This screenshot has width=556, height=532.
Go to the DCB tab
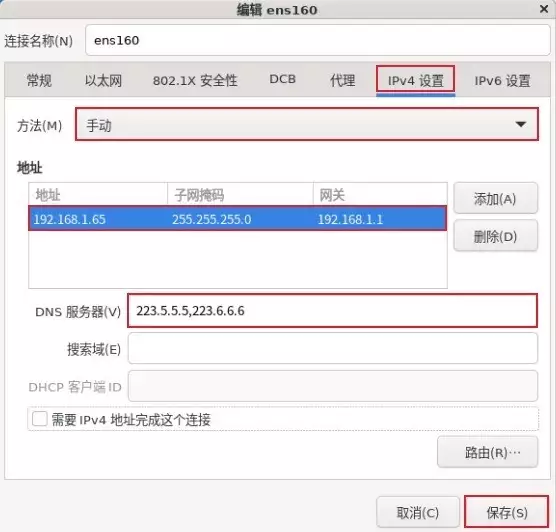[283, 79]
